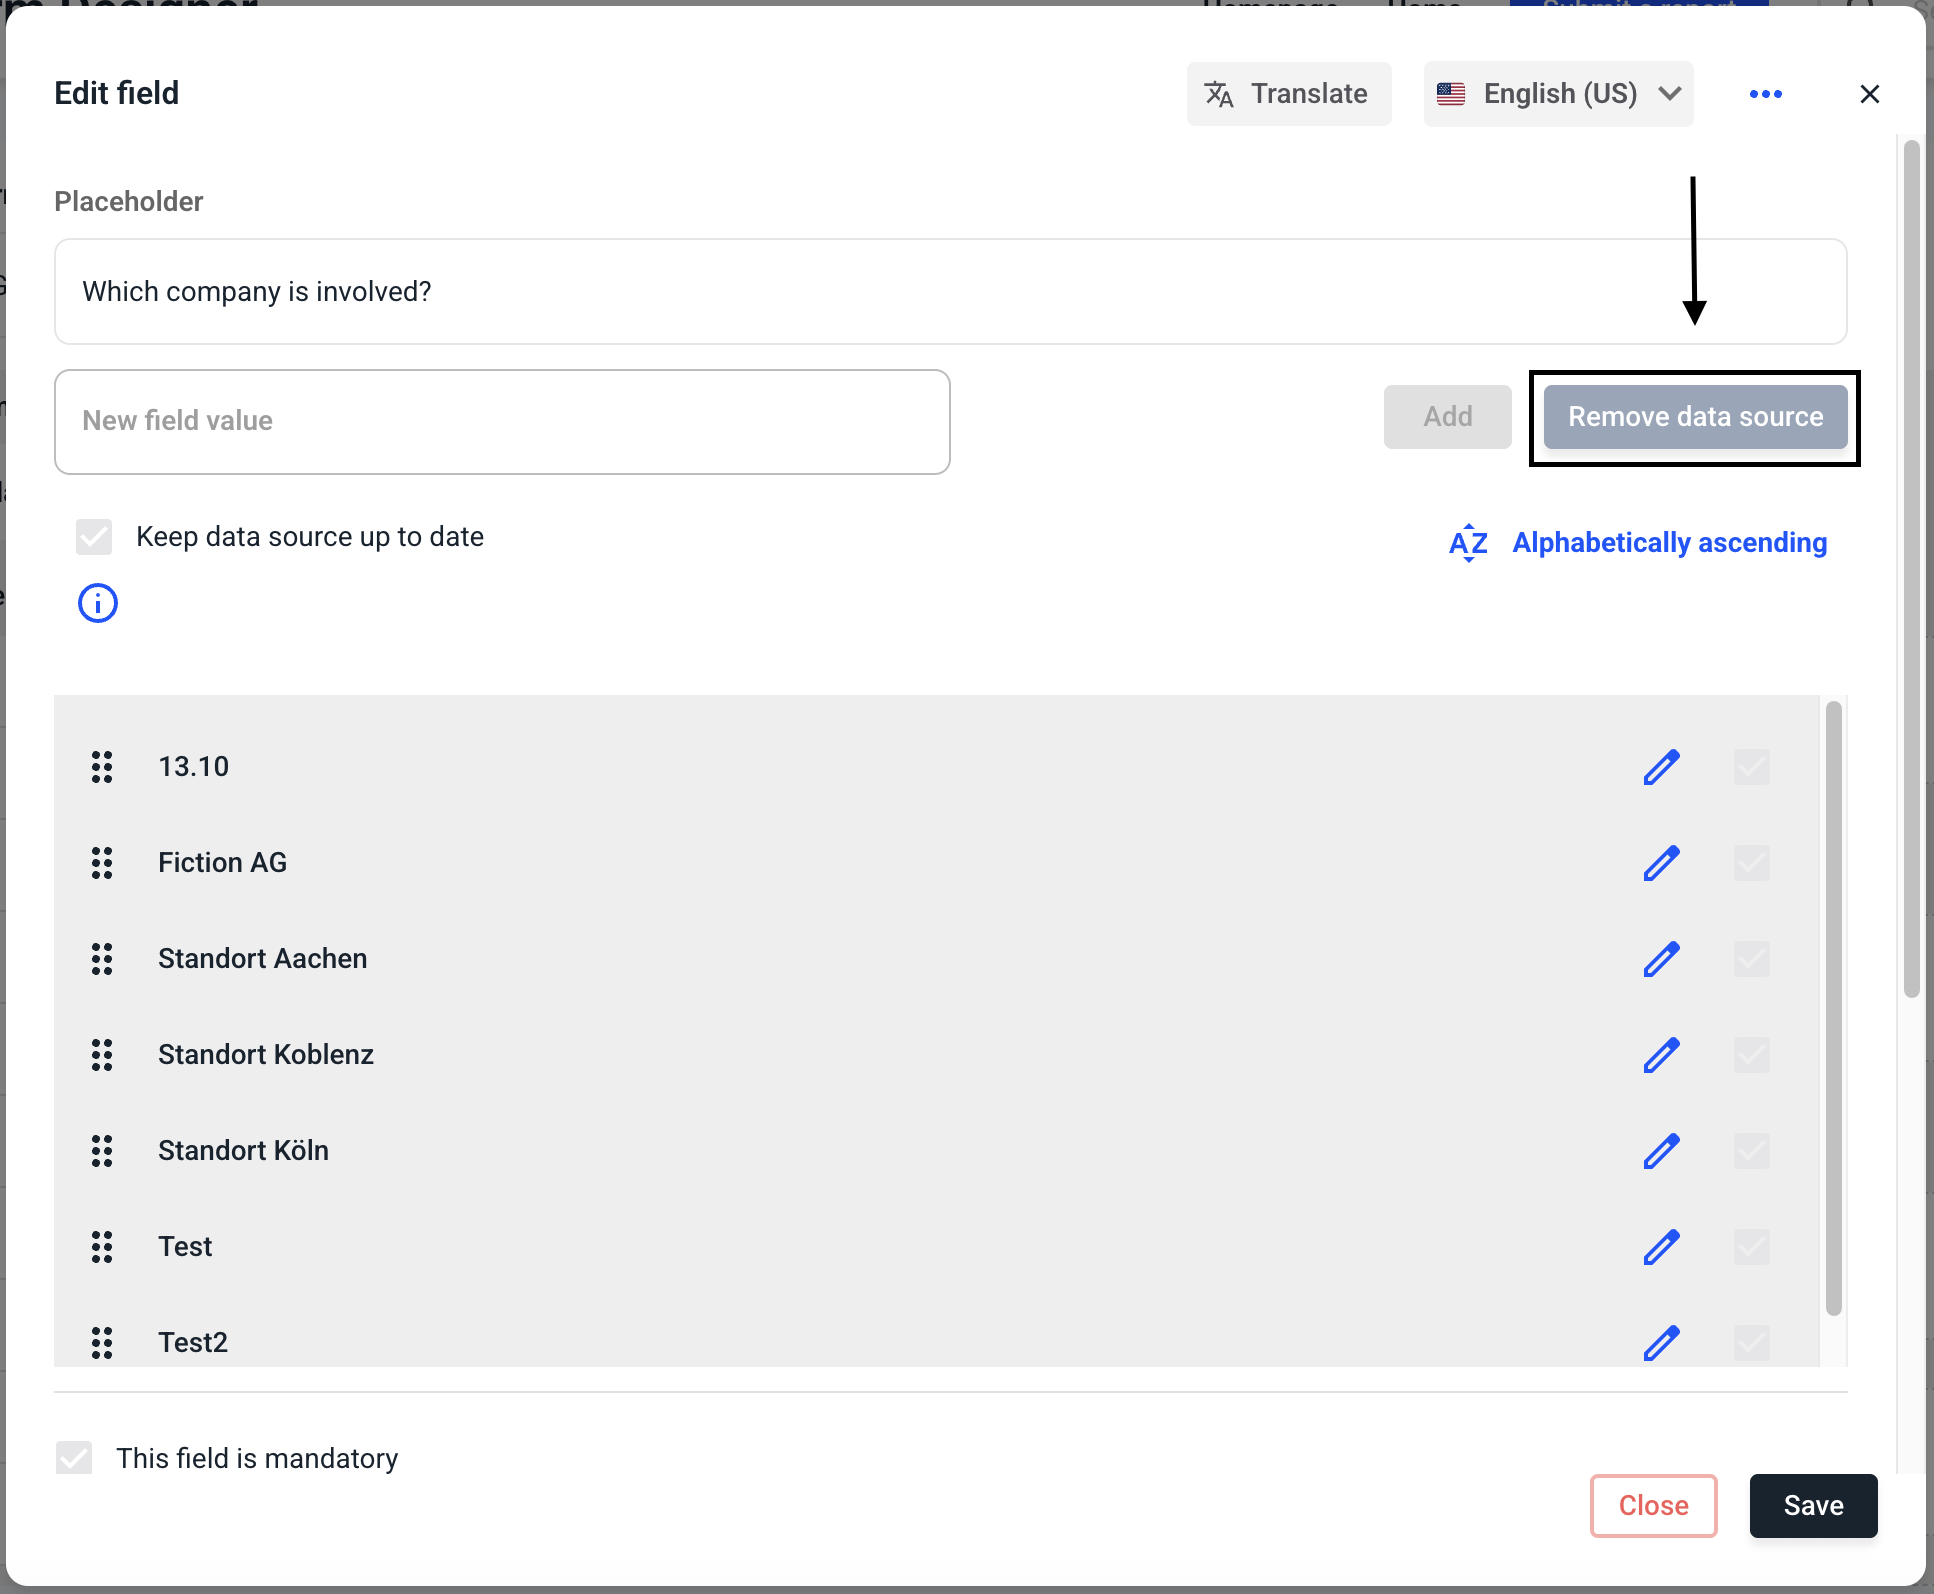Click the values list scrollbar

[1833, 1008]
